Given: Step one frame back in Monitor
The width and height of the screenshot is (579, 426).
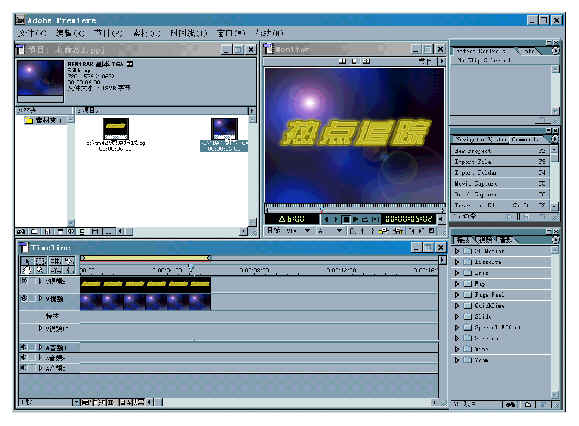Looking at the screenshot, I should coord(326,219).
